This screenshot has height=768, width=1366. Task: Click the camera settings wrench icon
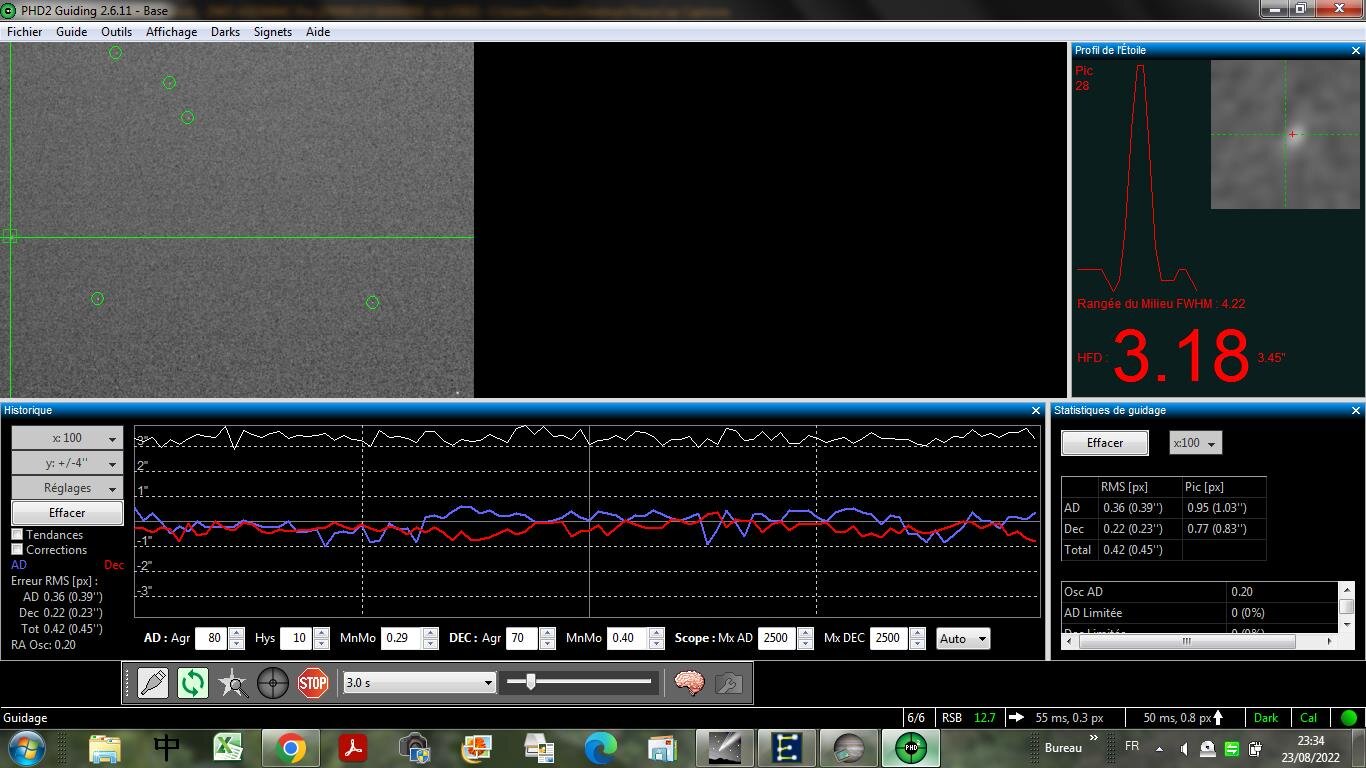(x=729, y=683)
